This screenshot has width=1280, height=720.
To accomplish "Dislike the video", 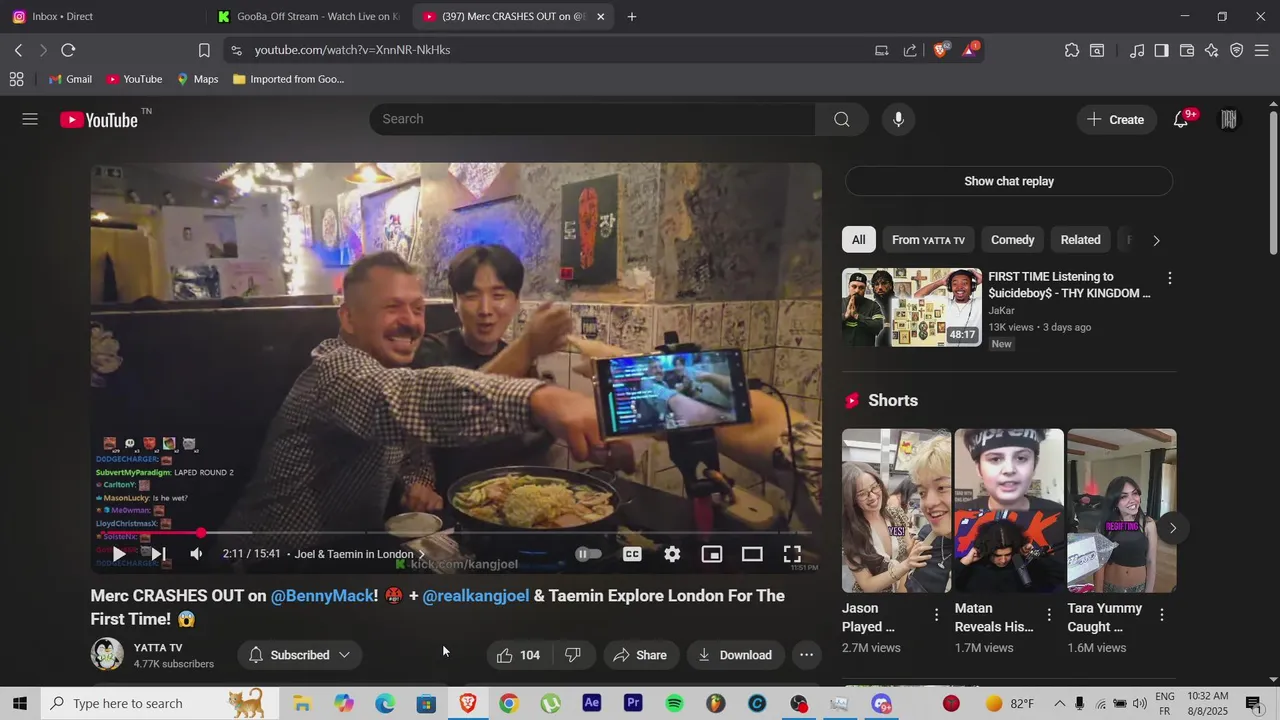I will pos(573,655).
